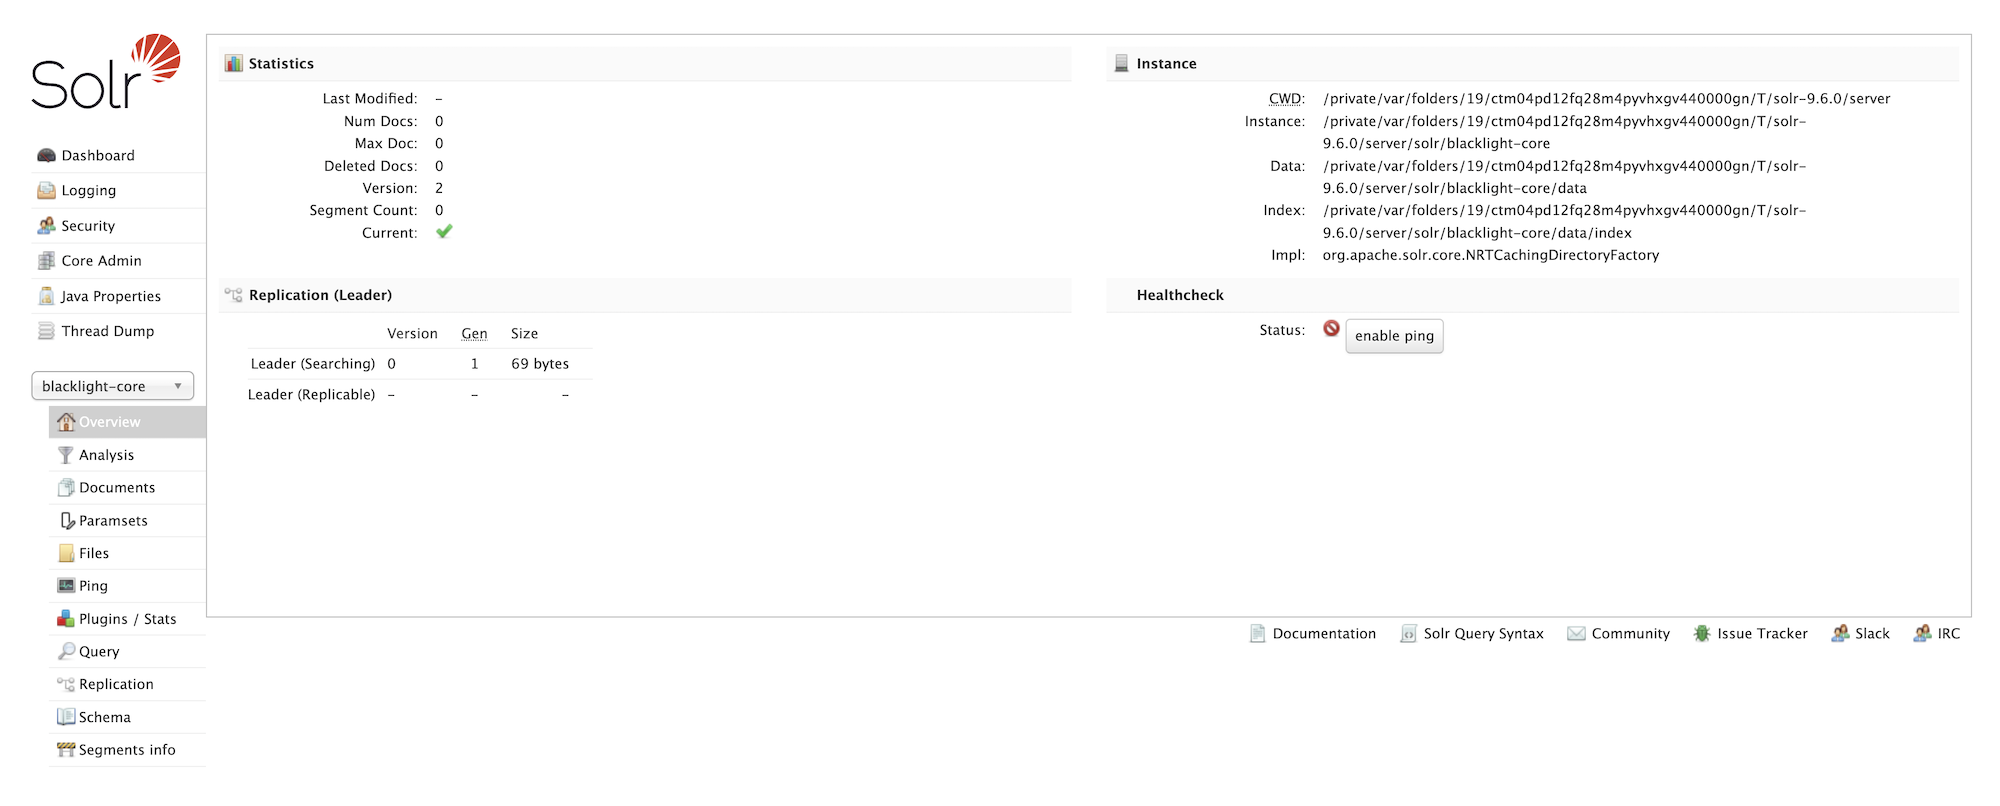2000x806 pixels.
Task: Click the Security people icon
Action: [46, 226]
